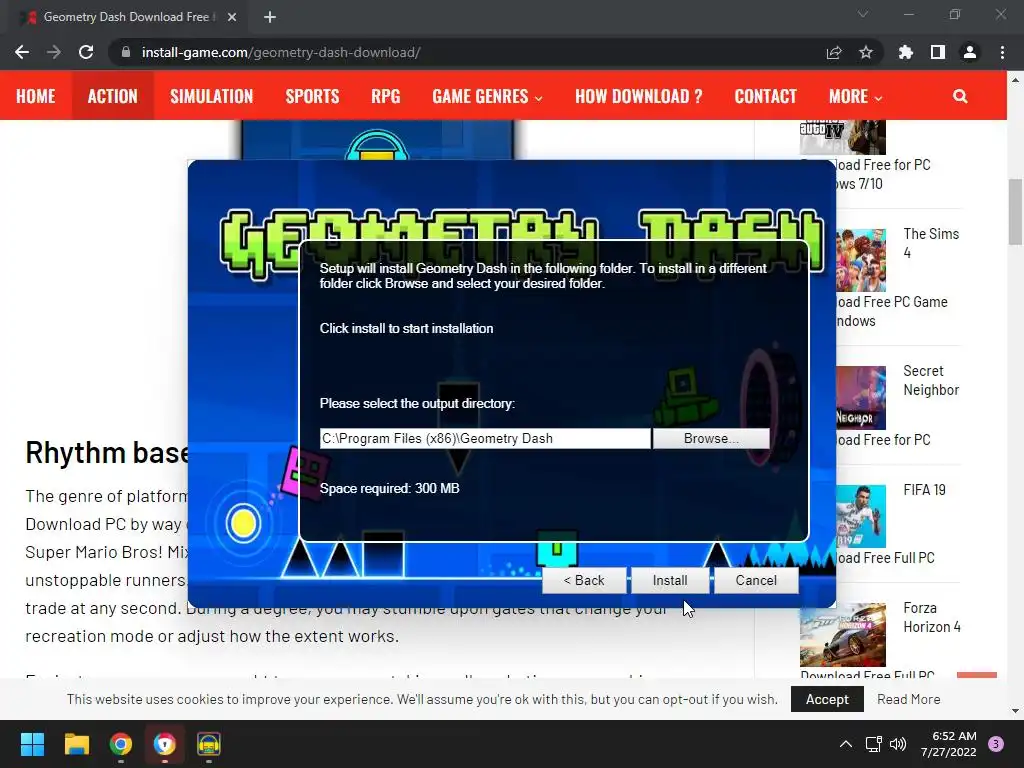
Task: Click the "Space required: 300 MB" text
Action: [x=389, y=488]
